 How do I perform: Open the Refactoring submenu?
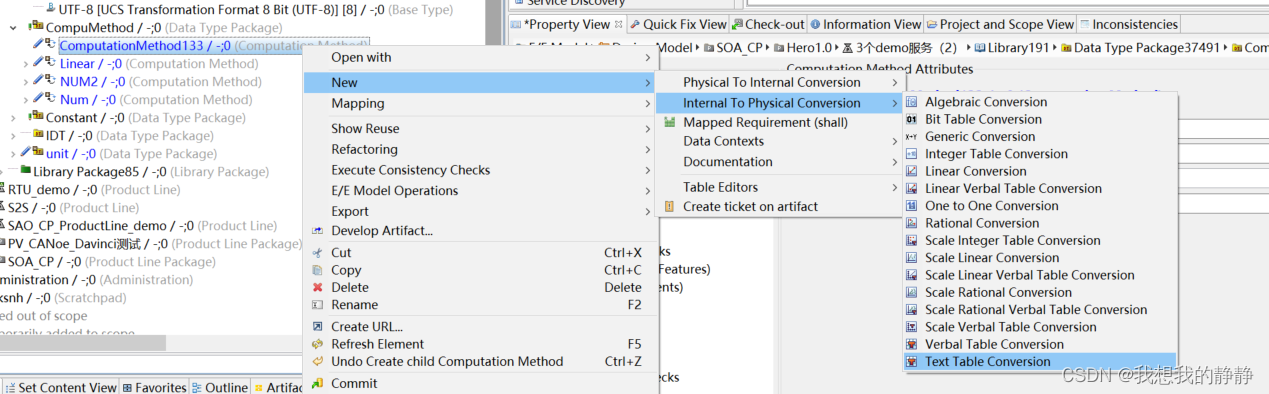[480, 149]
